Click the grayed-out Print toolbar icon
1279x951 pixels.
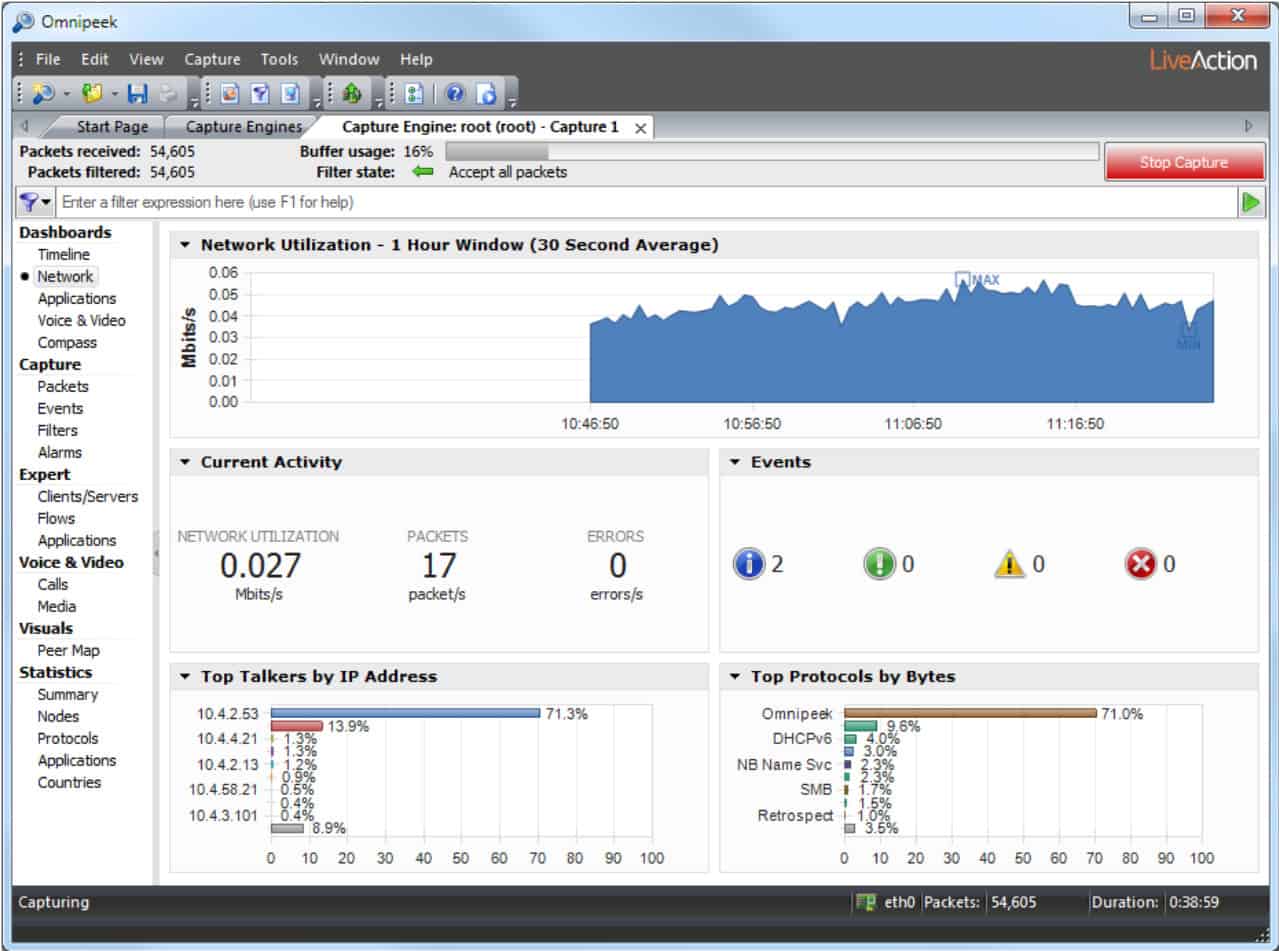tap(169, 94)
